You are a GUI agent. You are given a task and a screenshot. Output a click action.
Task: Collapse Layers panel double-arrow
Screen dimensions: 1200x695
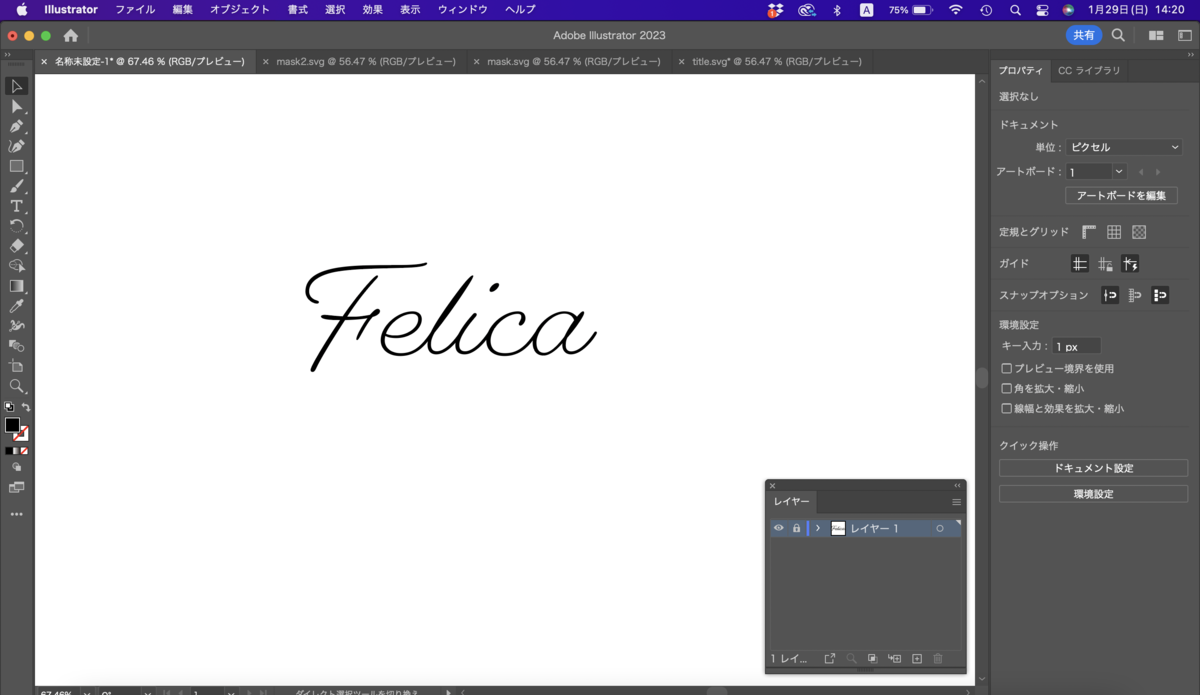tap(957, 486)
